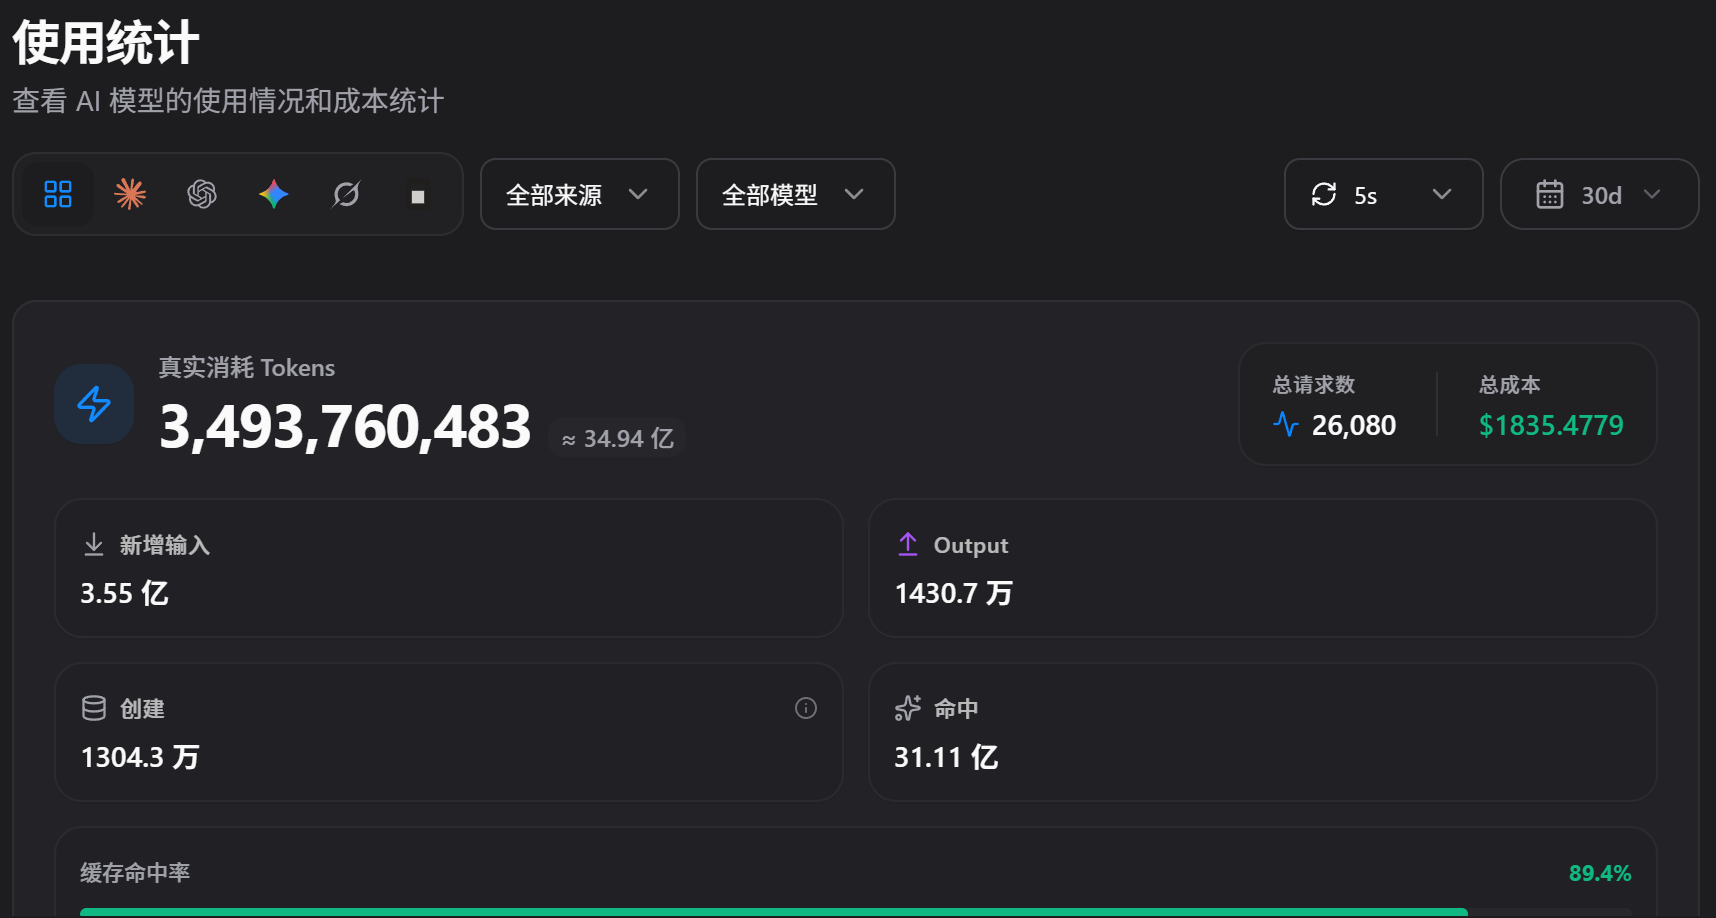Click the database icon beside 创建
The width and height of the screenshot is (1716, 918).
coord(94,708)
